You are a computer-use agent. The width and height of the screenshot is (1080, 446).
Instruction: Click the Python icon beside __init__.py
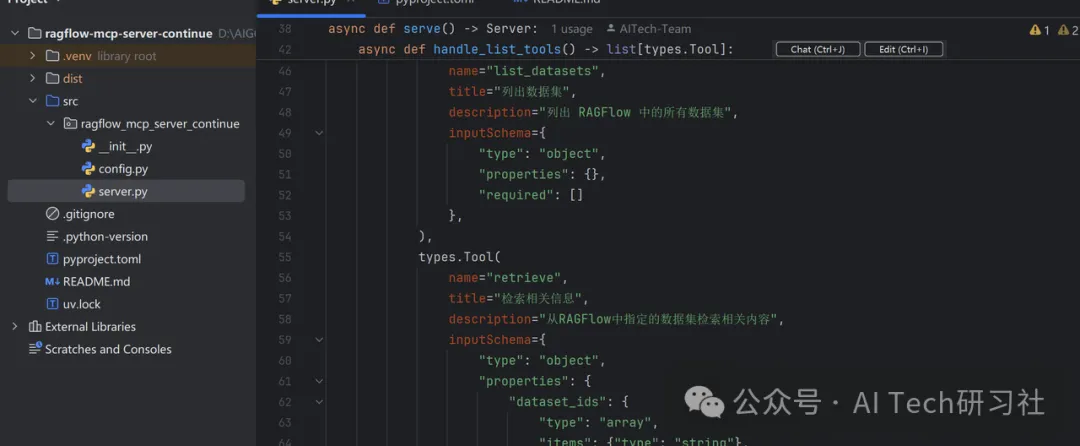(x=88, y=146)
